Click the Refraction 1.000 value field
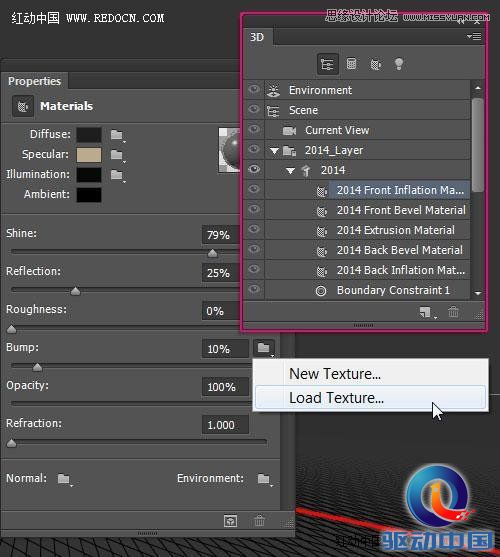Viewport: 500px width, 557px height. (x=225, y=424)
